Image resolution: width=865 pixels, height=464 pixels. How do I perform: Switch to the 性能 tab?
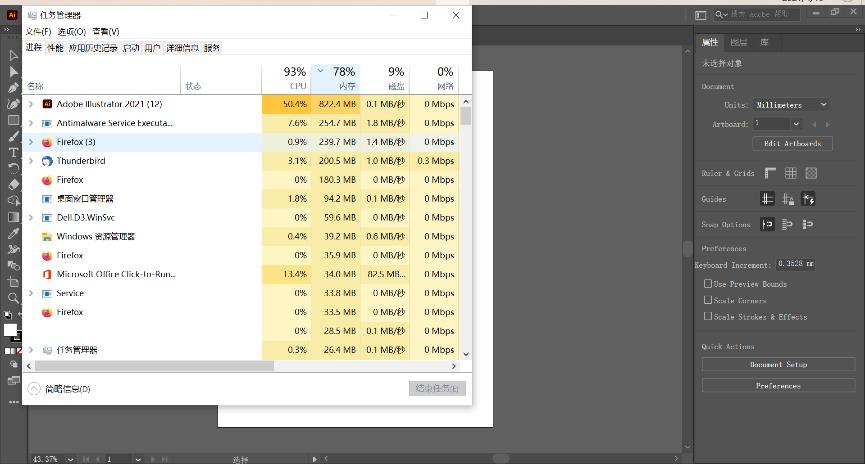tap(55, 48)
